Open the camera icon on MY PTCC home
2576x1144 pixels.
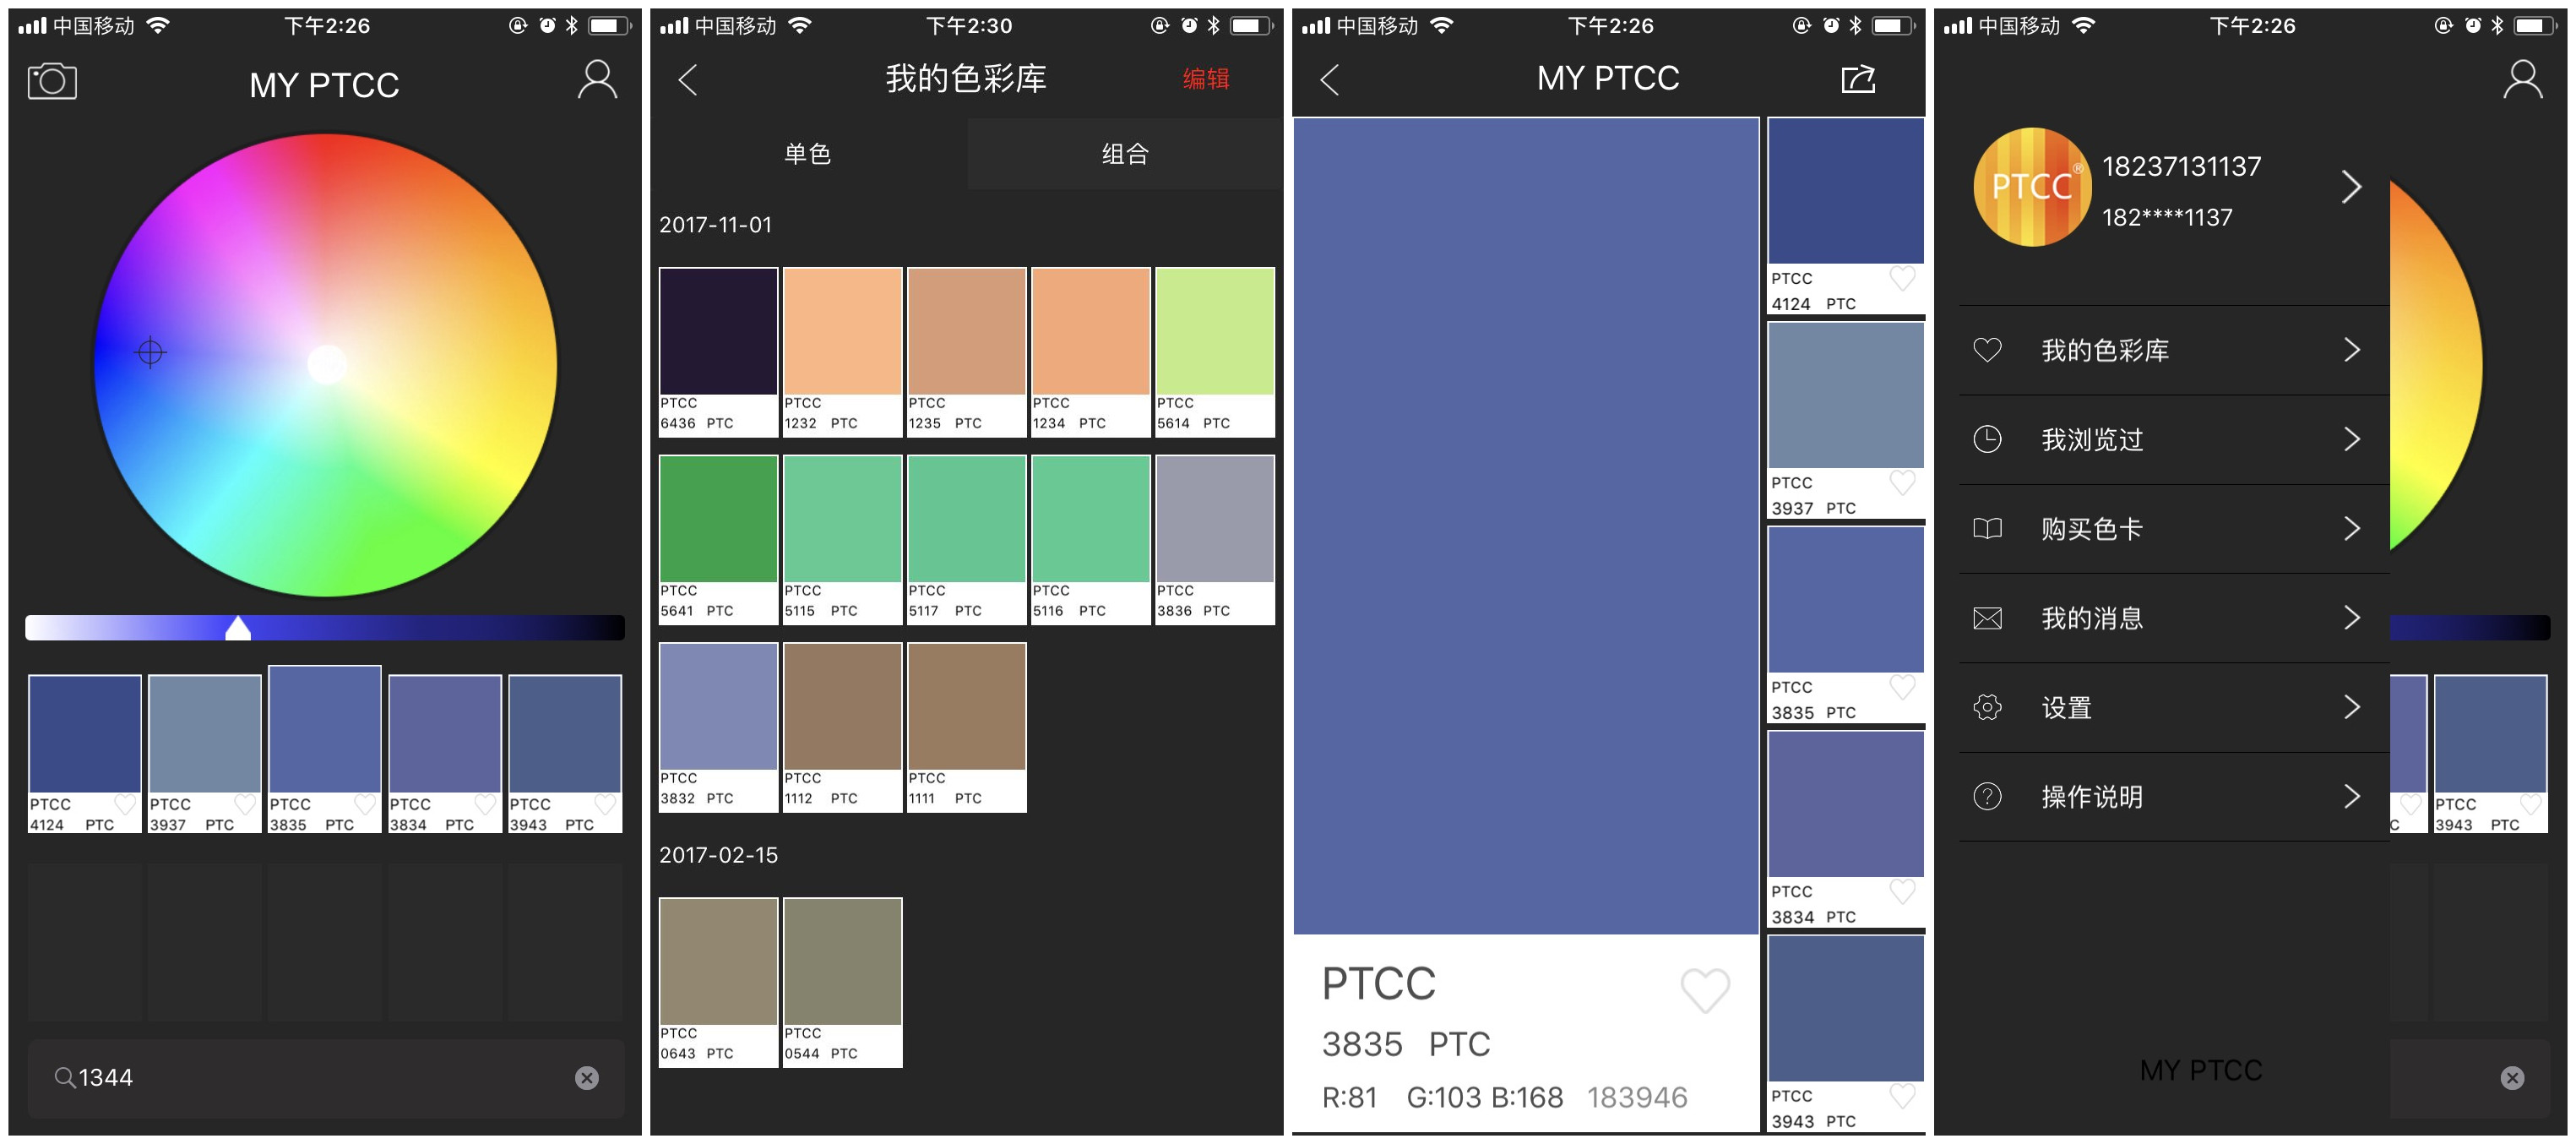coord(52,81)
